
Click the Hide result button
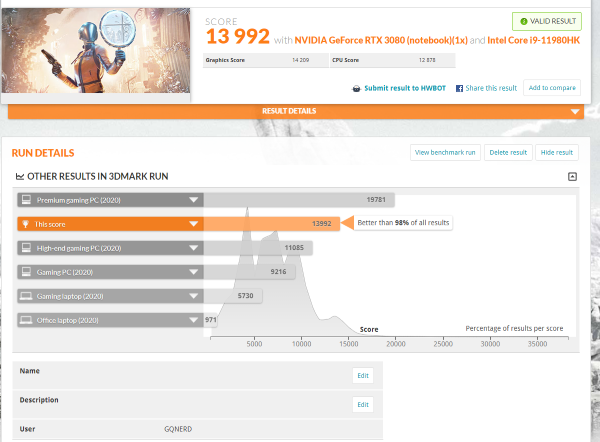coord(557,152)
